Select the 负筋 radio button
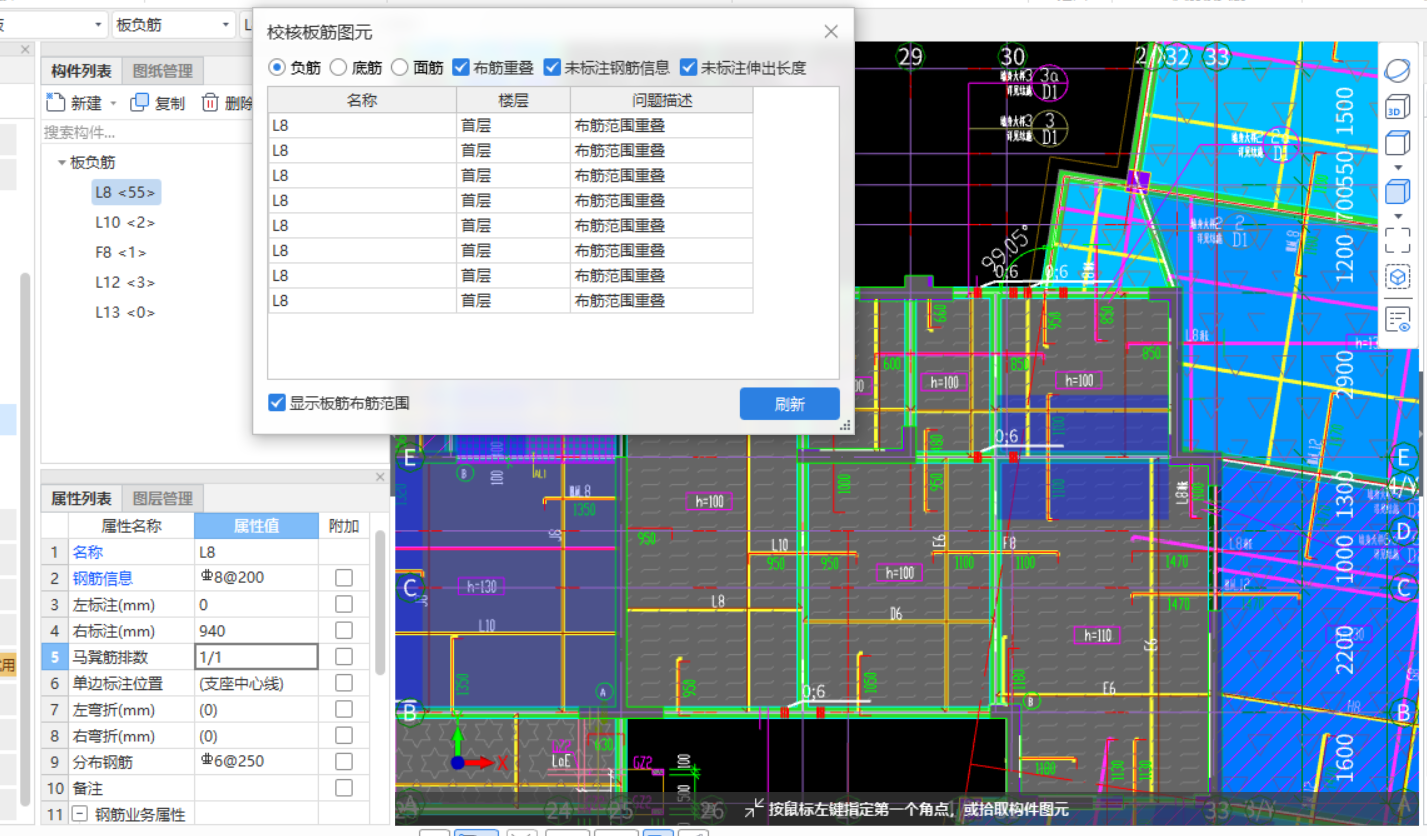The width and height of the screenshot is (1427, 836). pos(277,68)
